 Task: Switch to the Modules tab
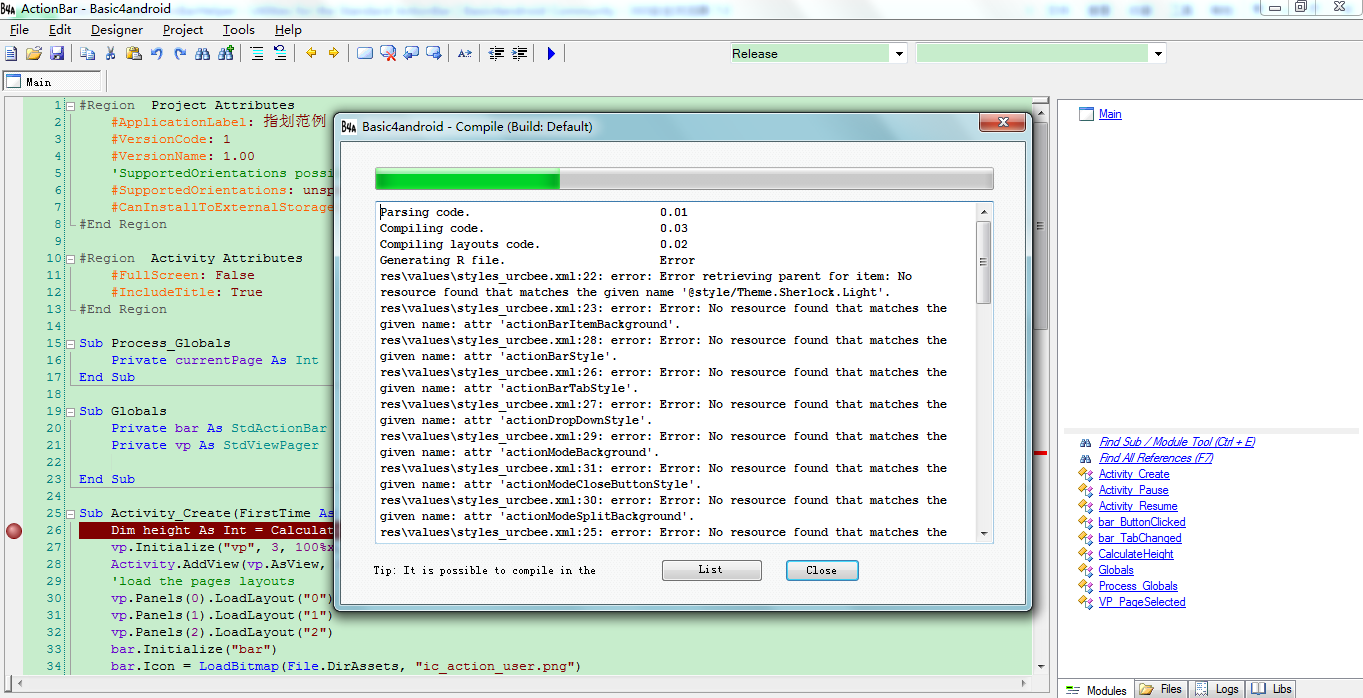pos(1096,689)
